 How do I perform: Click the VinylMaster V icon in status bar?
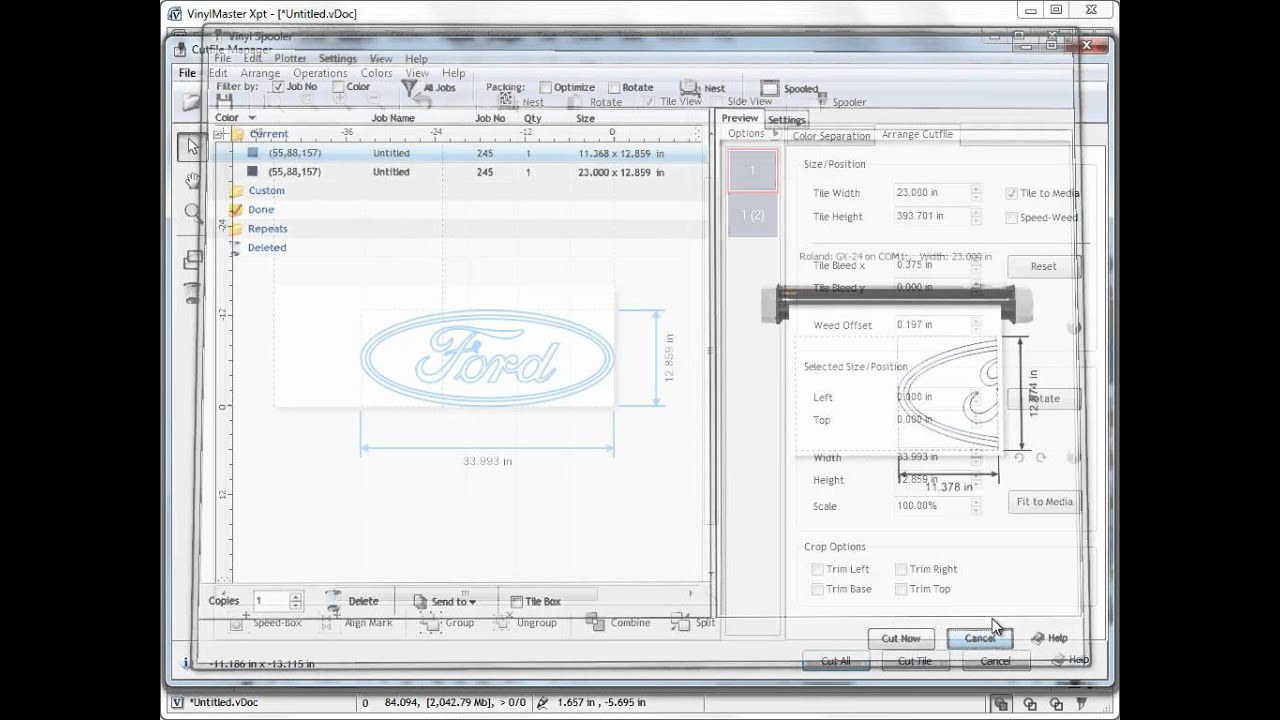click(x=177, y=703)
